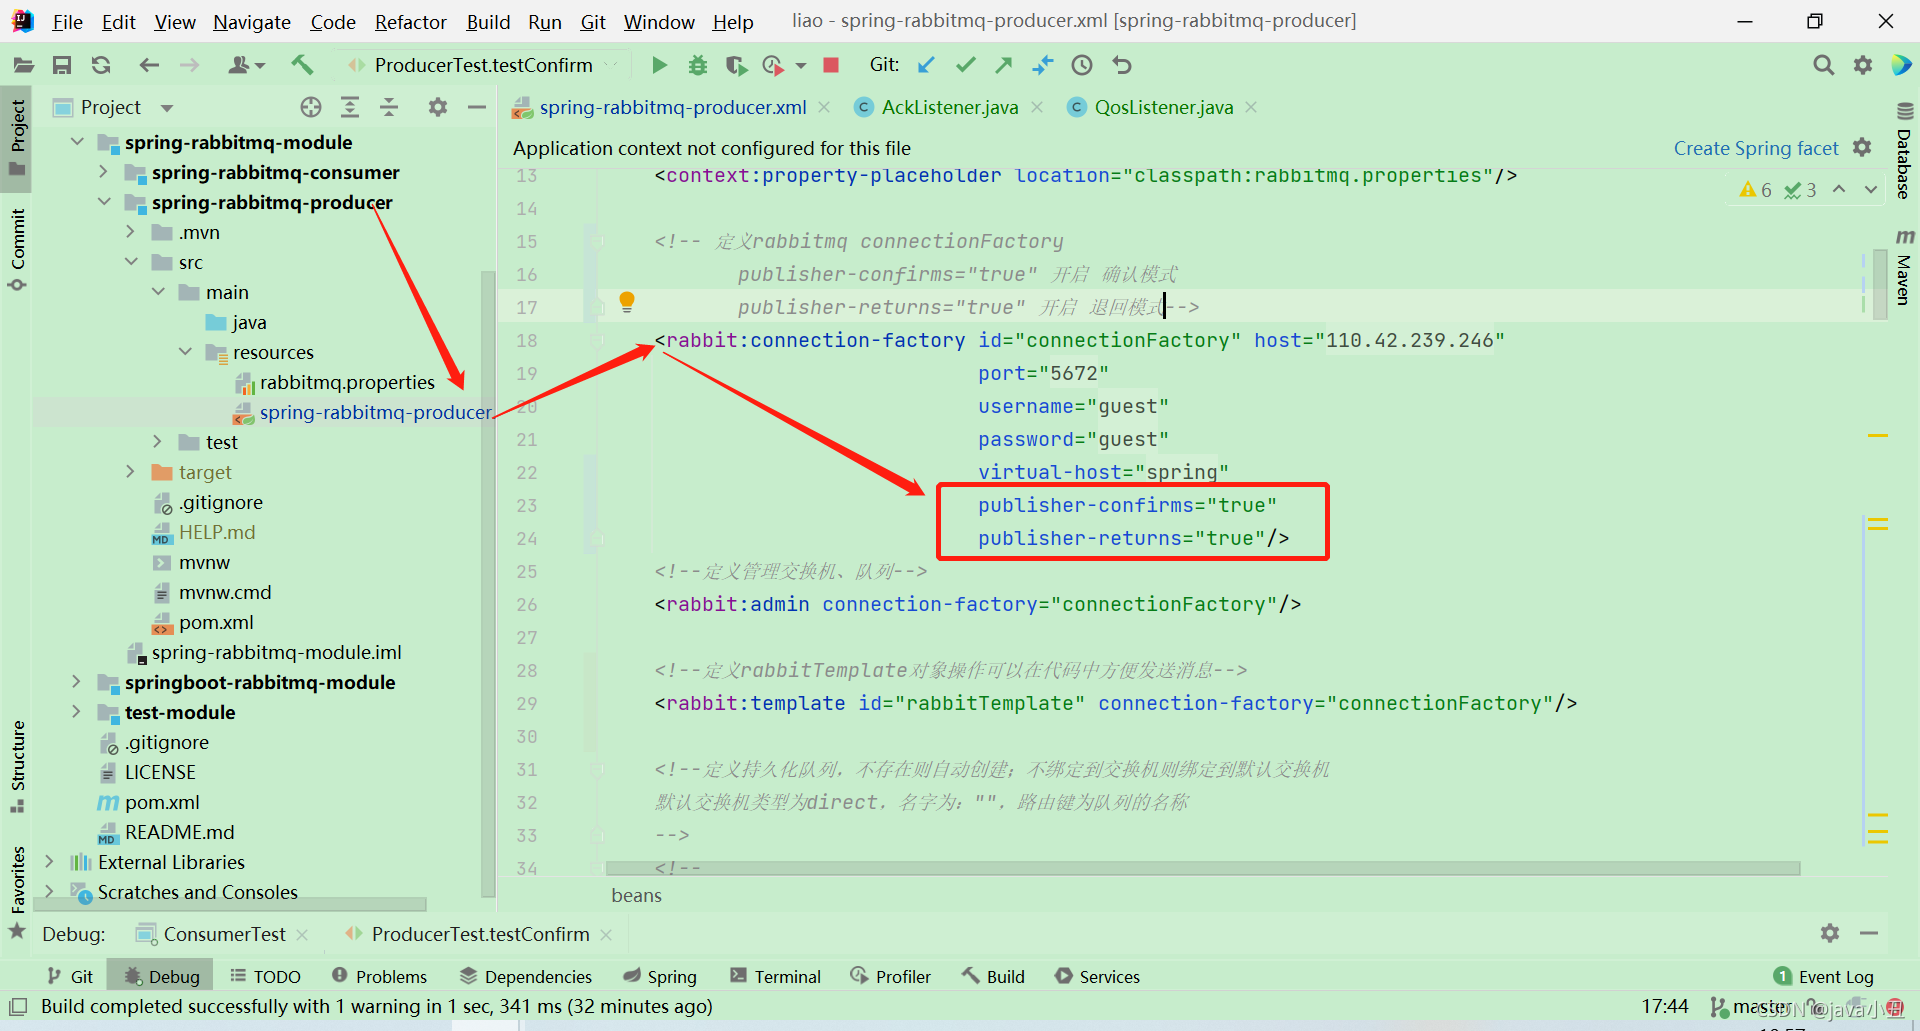Collapse the spring-rabbitmq-producer module
Image resolution: width=1920 pixels, height=1031 pixels.
(x=103, y=202)
